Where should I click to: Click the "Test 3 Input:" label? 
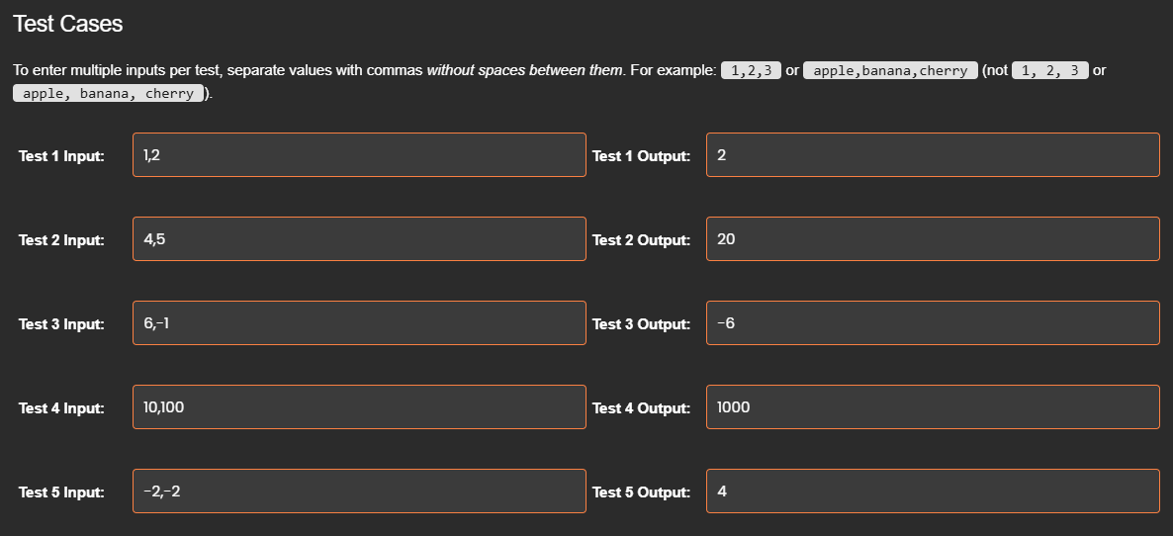[x=61, y=324]
